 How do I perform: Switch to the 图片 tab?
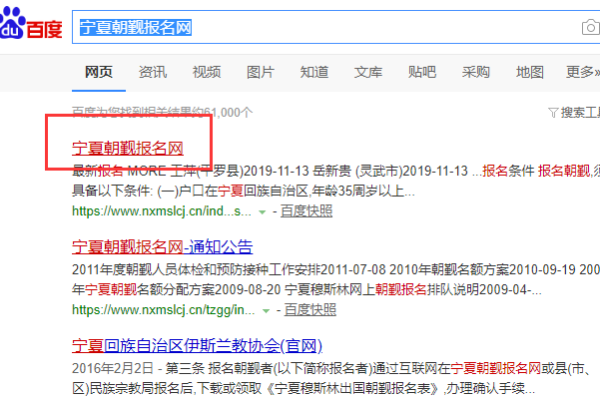point(261,72)
